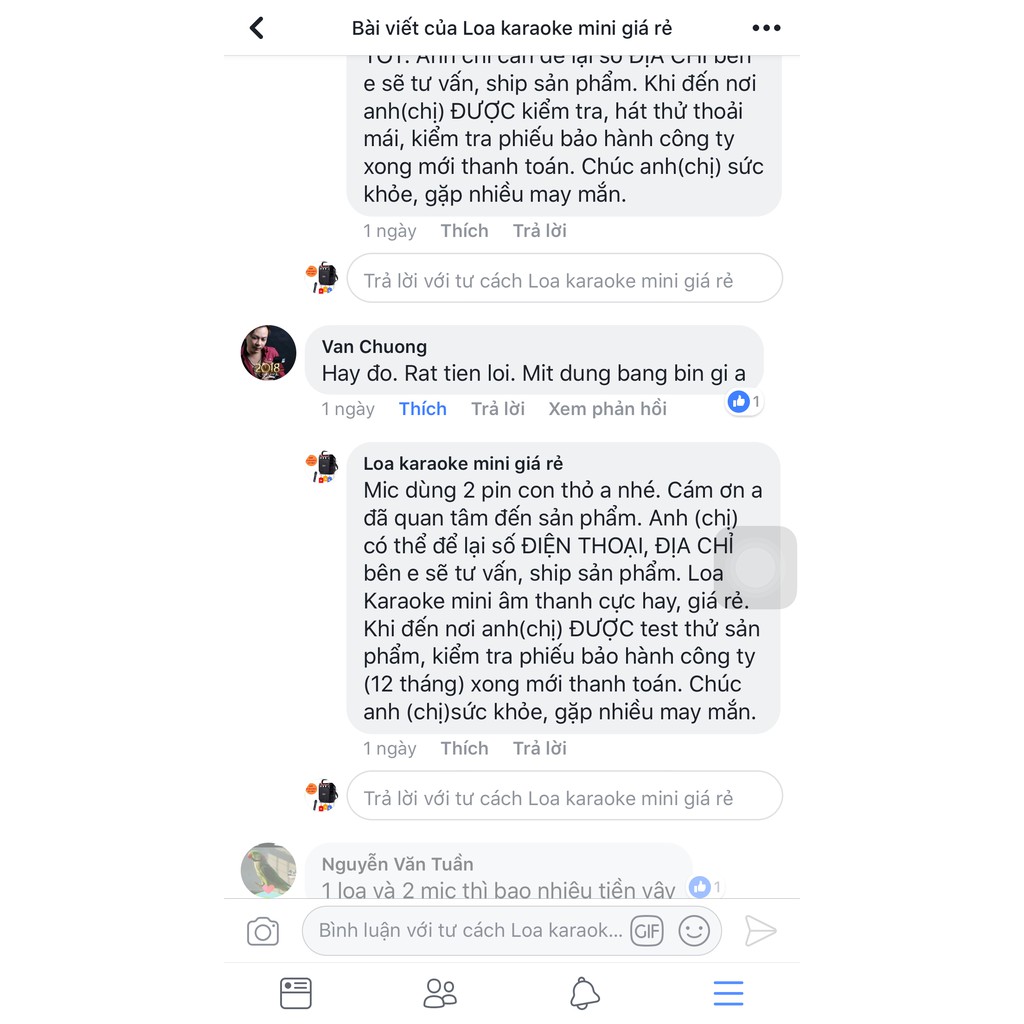Tap the camera icon to attach photo

pos(263,931)
